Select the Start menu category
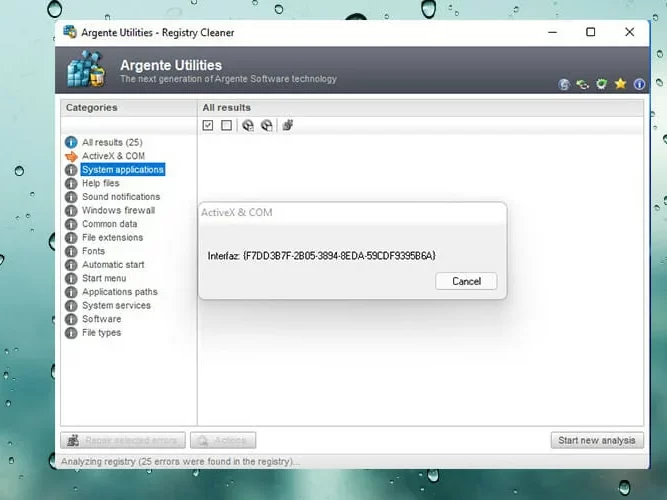 104,278
